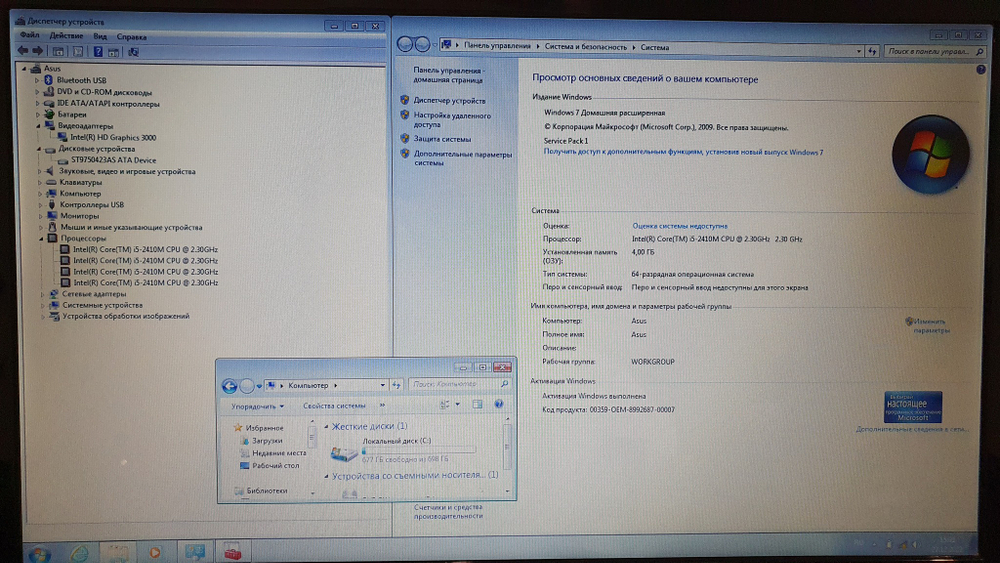
Task: Click the Оценка системы недоступна link
Action: click(679, 226)
